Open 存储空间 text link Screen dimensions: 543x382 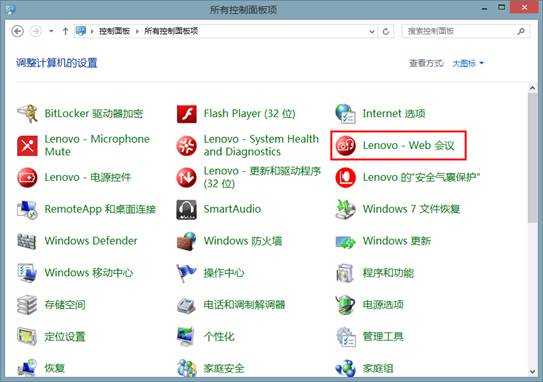[x=65, y=305]
